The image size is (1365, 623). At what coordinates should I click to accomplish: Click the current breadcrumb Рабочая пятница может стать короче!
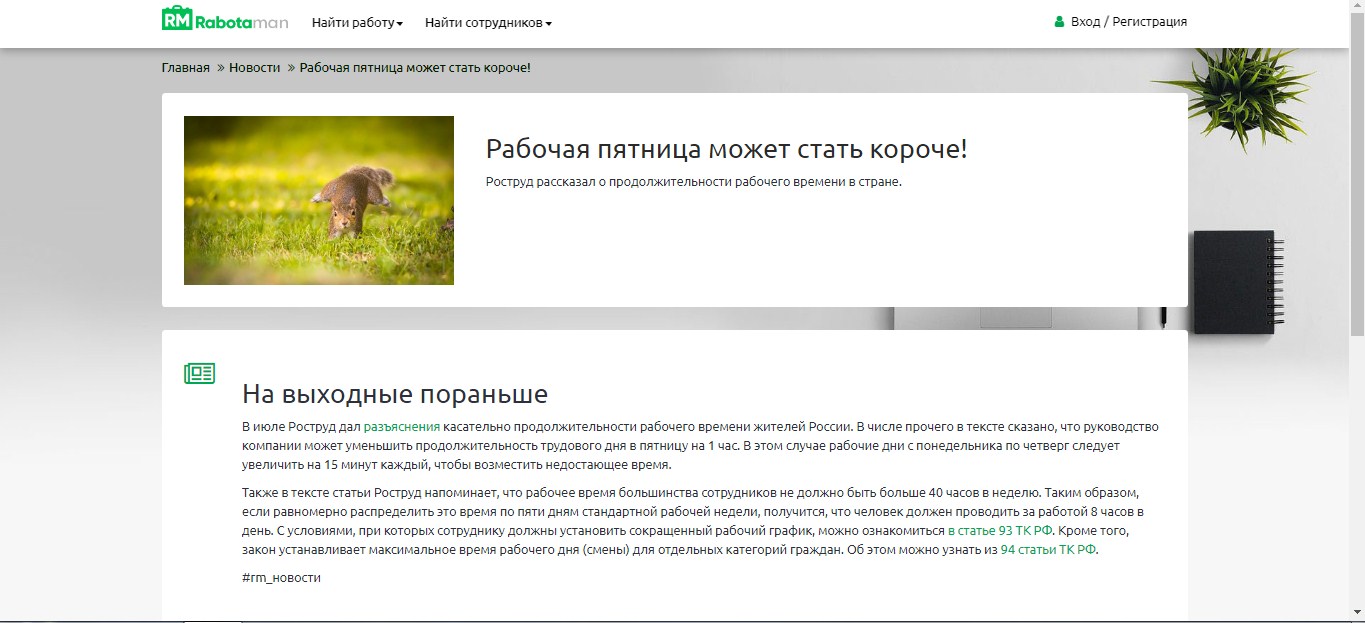coord(415,67)
